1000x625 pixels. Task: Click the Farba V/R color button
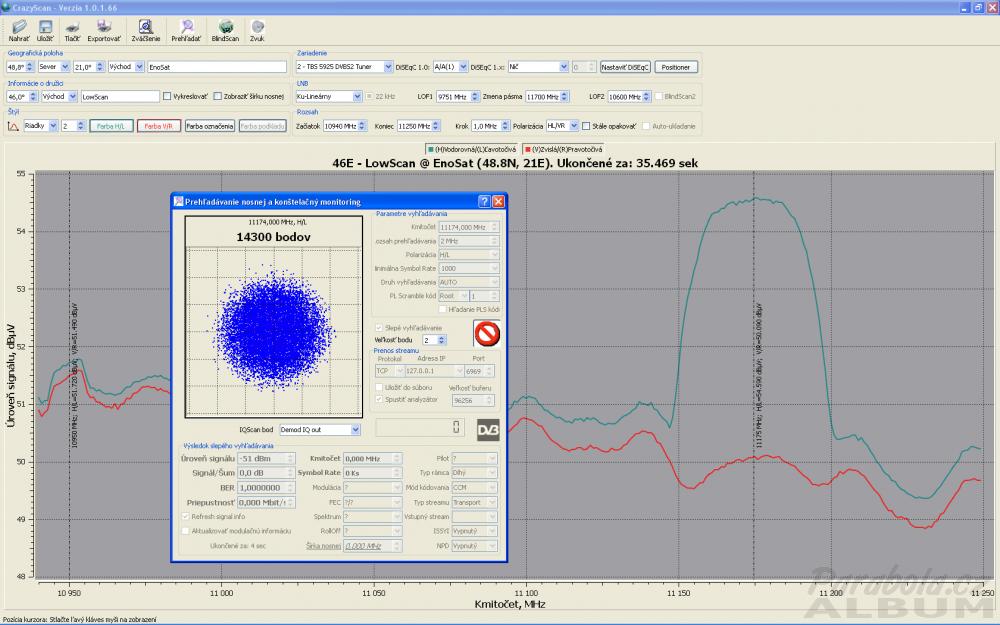point(159,126)
